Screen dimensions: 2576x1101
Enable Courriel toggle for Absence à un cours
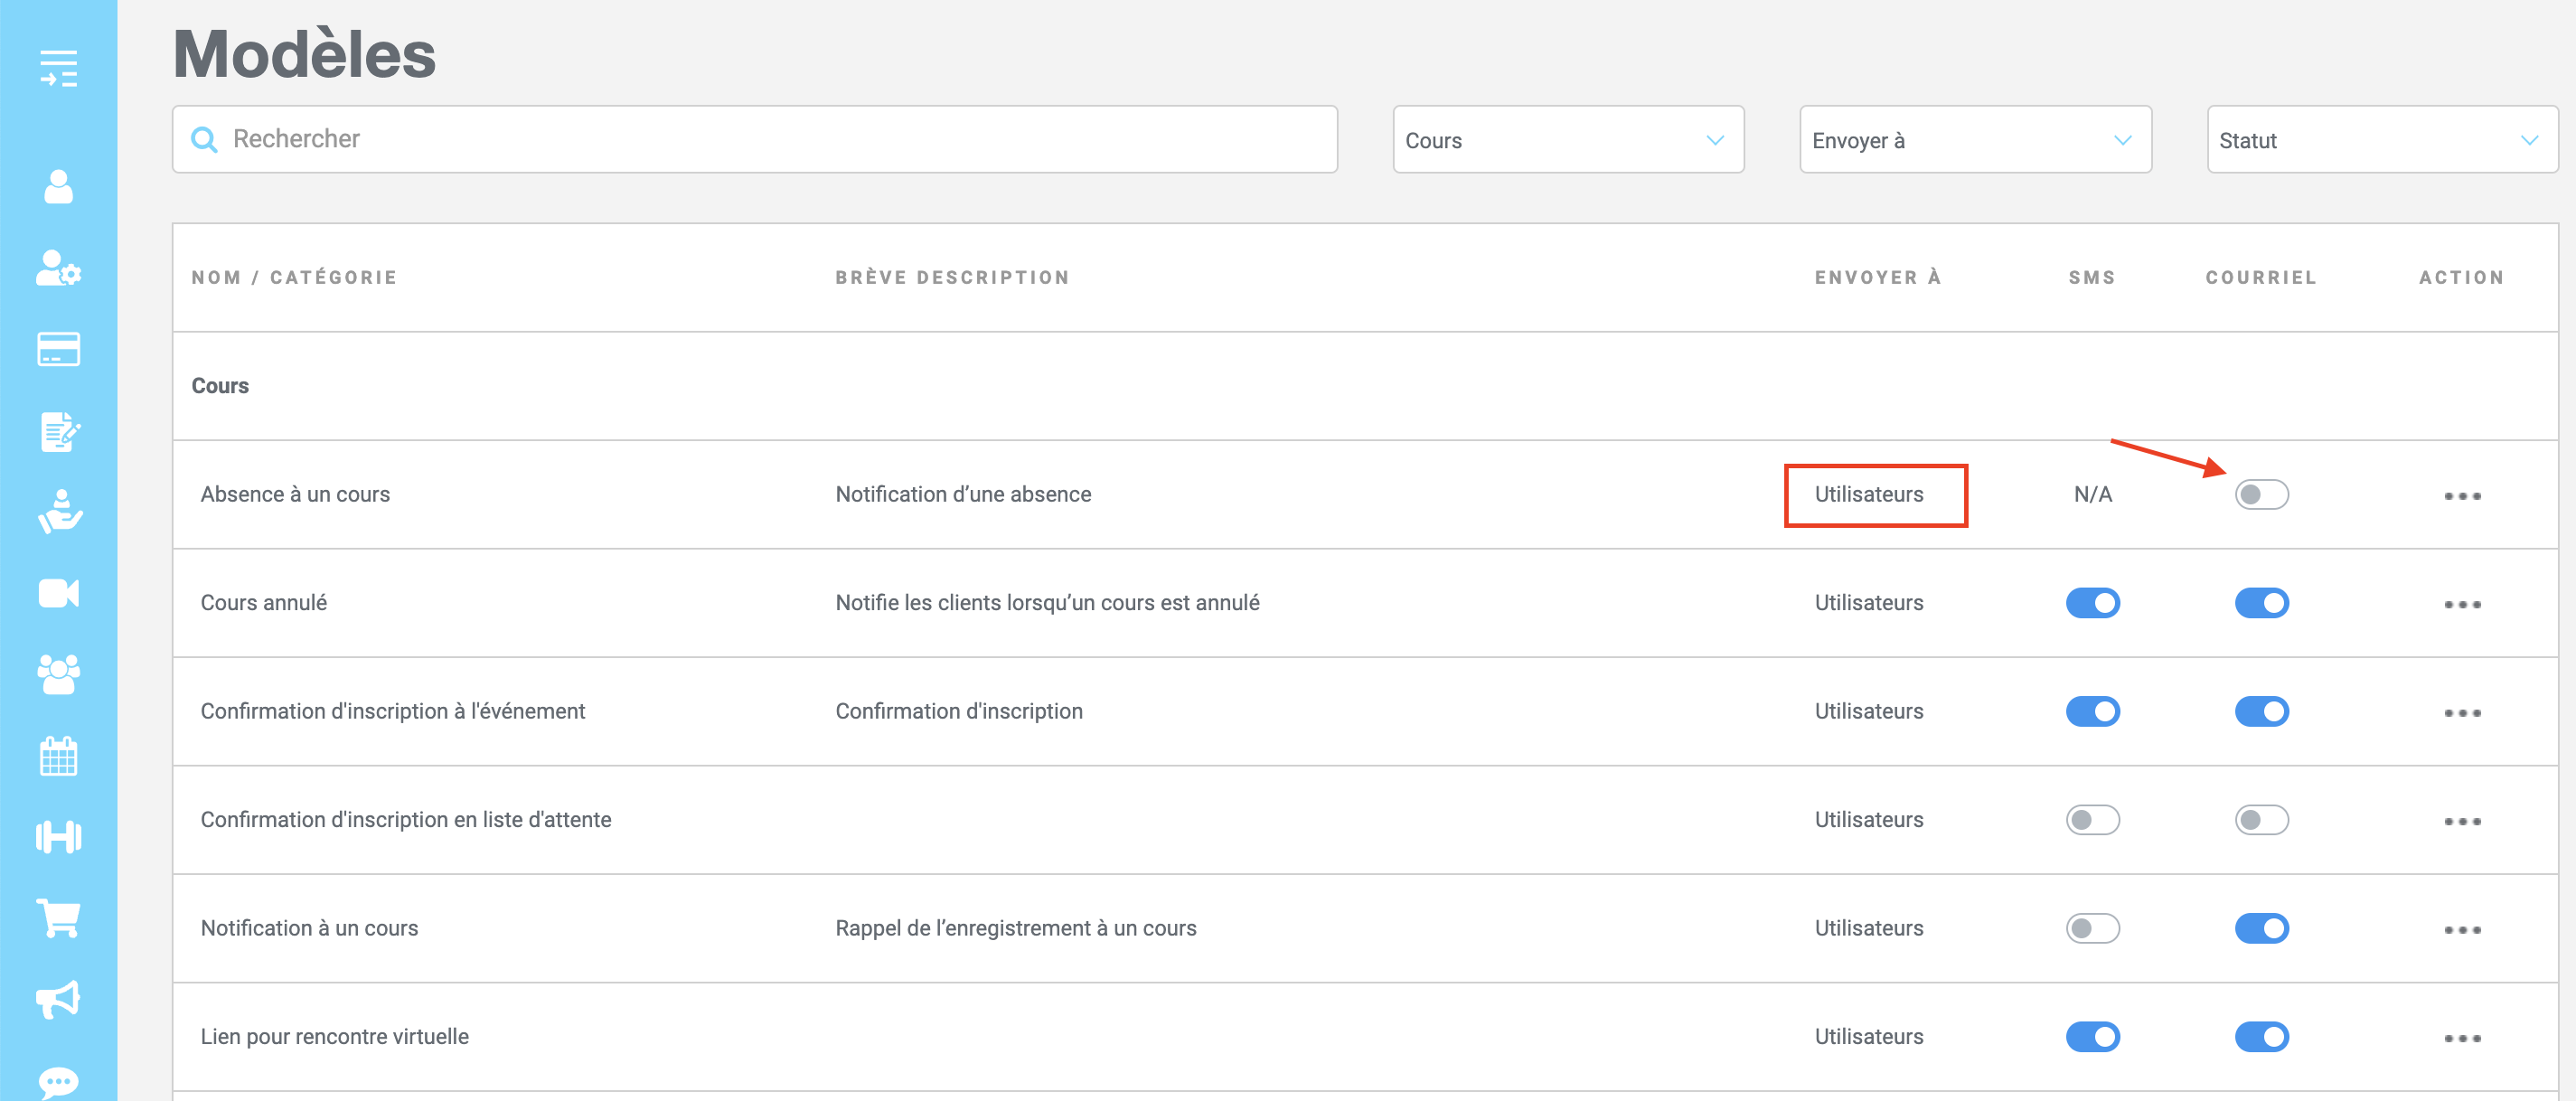point(2261,494)
